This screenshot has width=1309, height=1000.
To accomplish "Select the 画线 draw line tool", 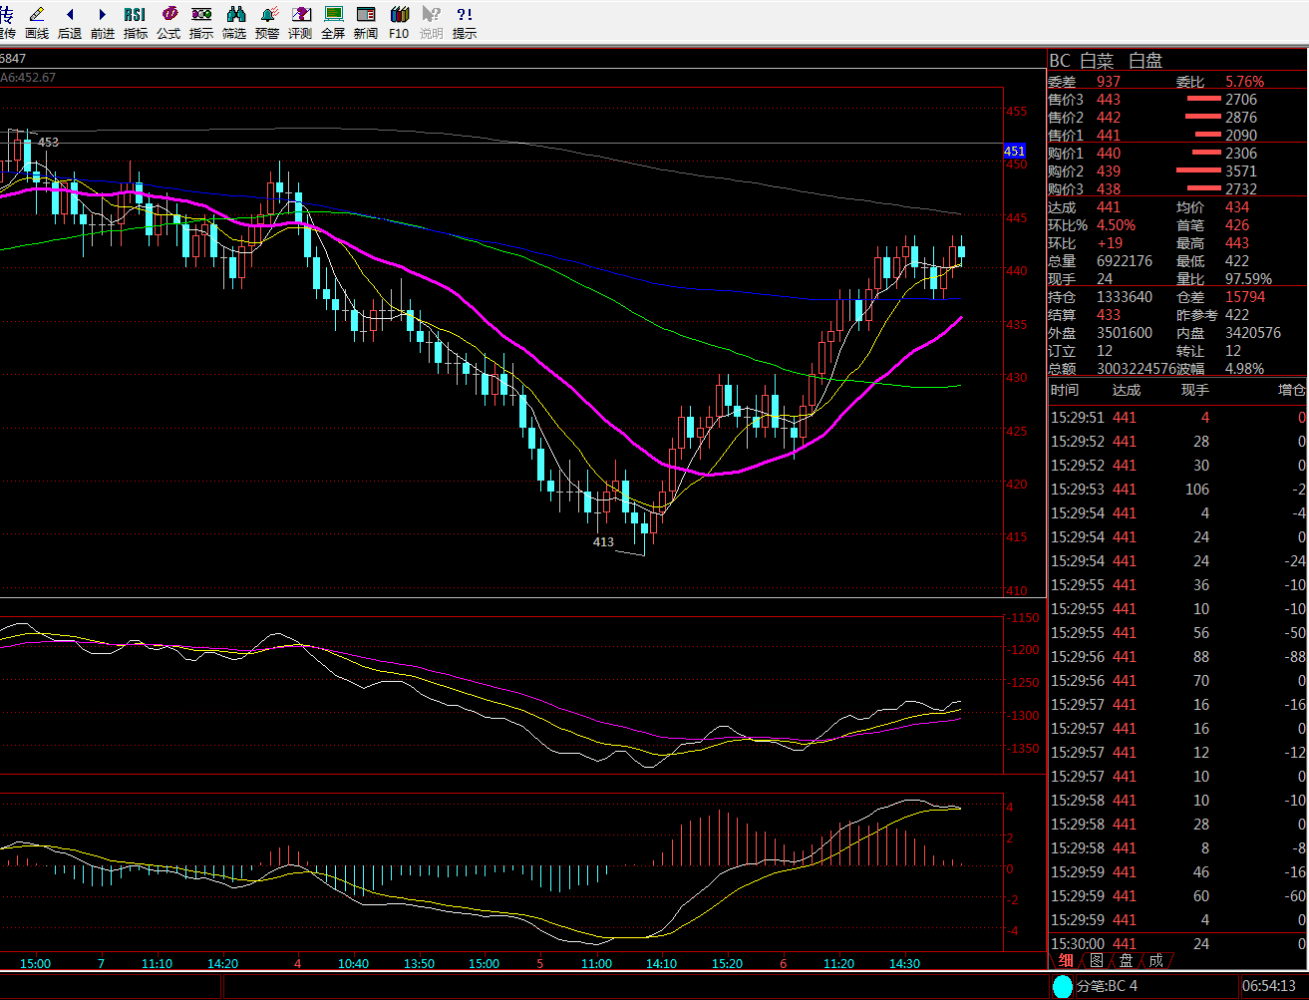I will pyautogui.click(x=37, y=22).
